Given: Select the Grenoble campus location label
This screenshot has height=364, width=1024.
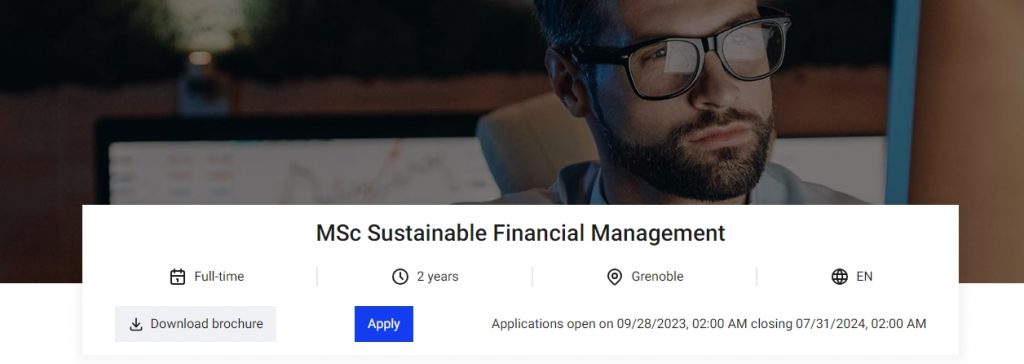Looking at the screenshot, I should click(x=657, y=277).
